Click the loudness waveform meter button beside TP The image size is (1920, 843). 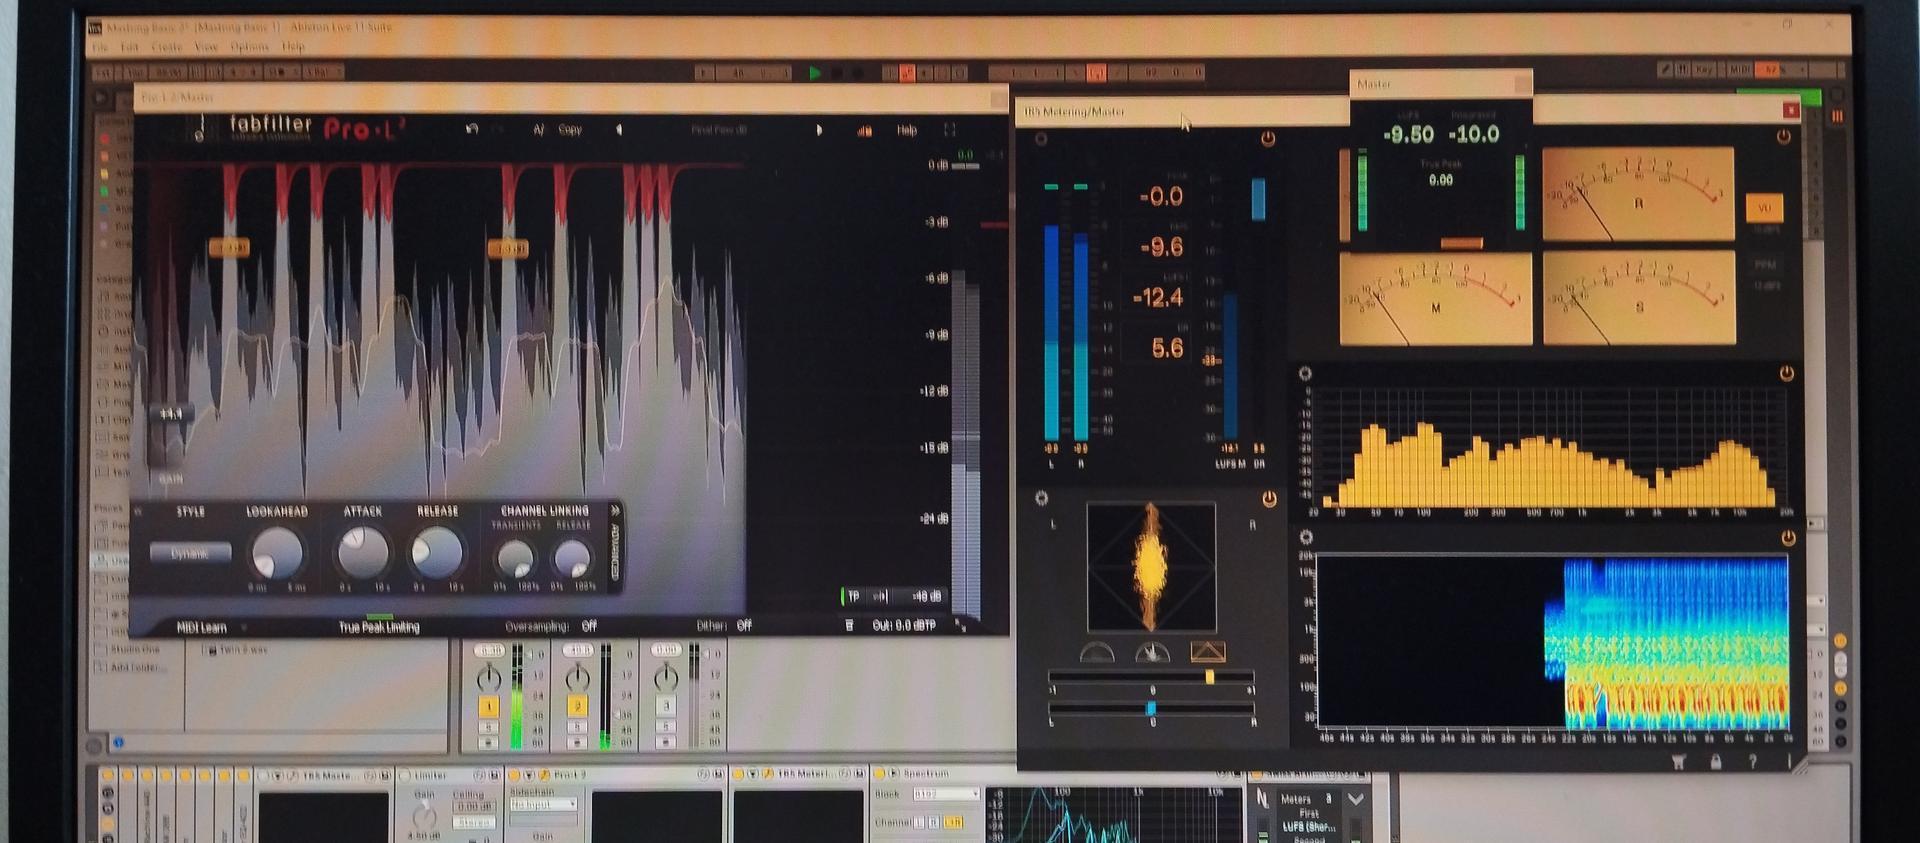[880, 596]
